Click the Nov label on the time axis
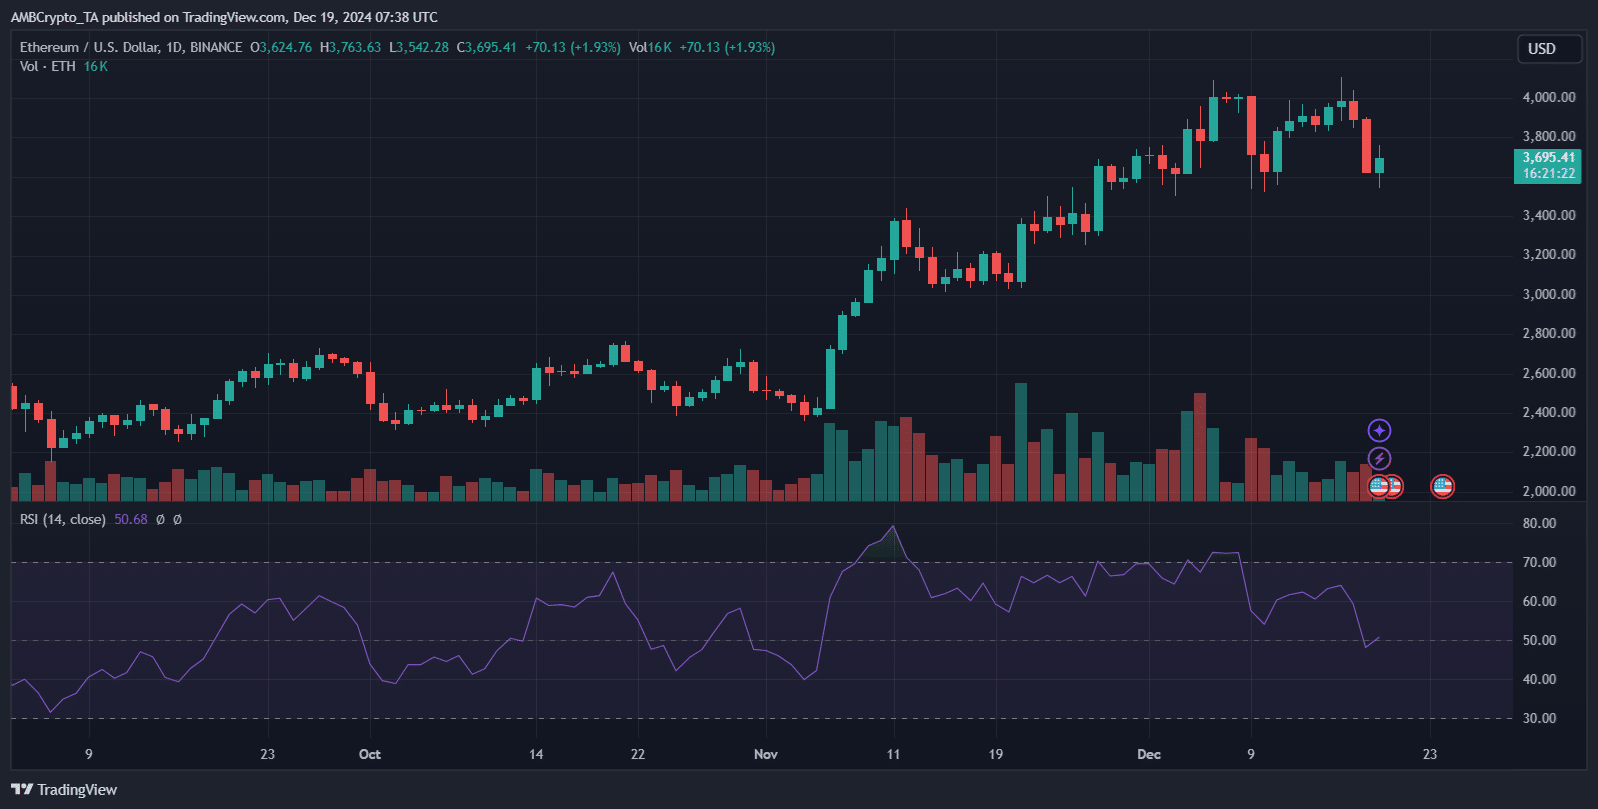Viewport: 1598px width, 809px height. pos(765,754)
